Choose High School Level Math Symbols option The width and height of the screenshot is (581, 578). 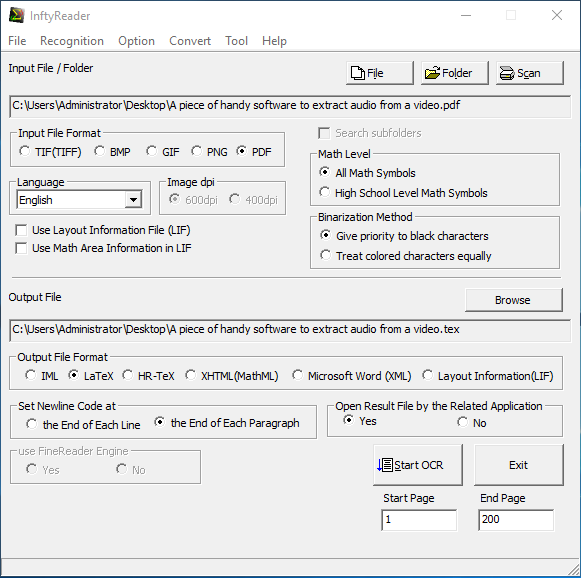(325, 192)
